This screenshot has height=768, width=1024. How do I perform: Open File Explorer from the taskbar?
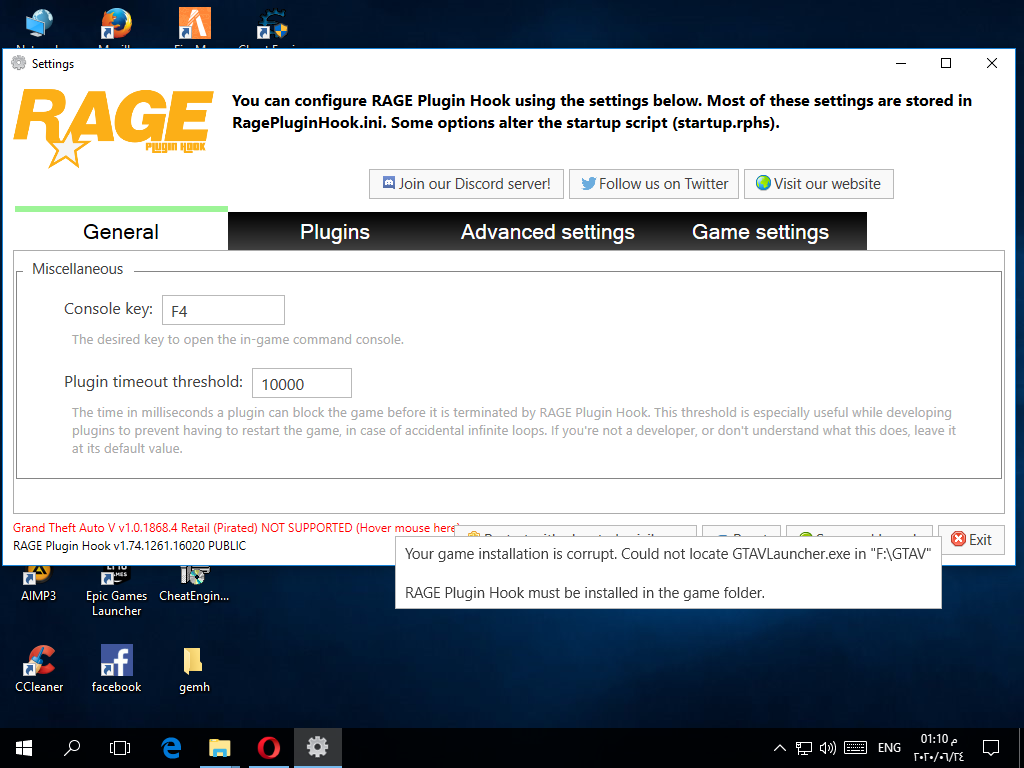pos(219,748)
